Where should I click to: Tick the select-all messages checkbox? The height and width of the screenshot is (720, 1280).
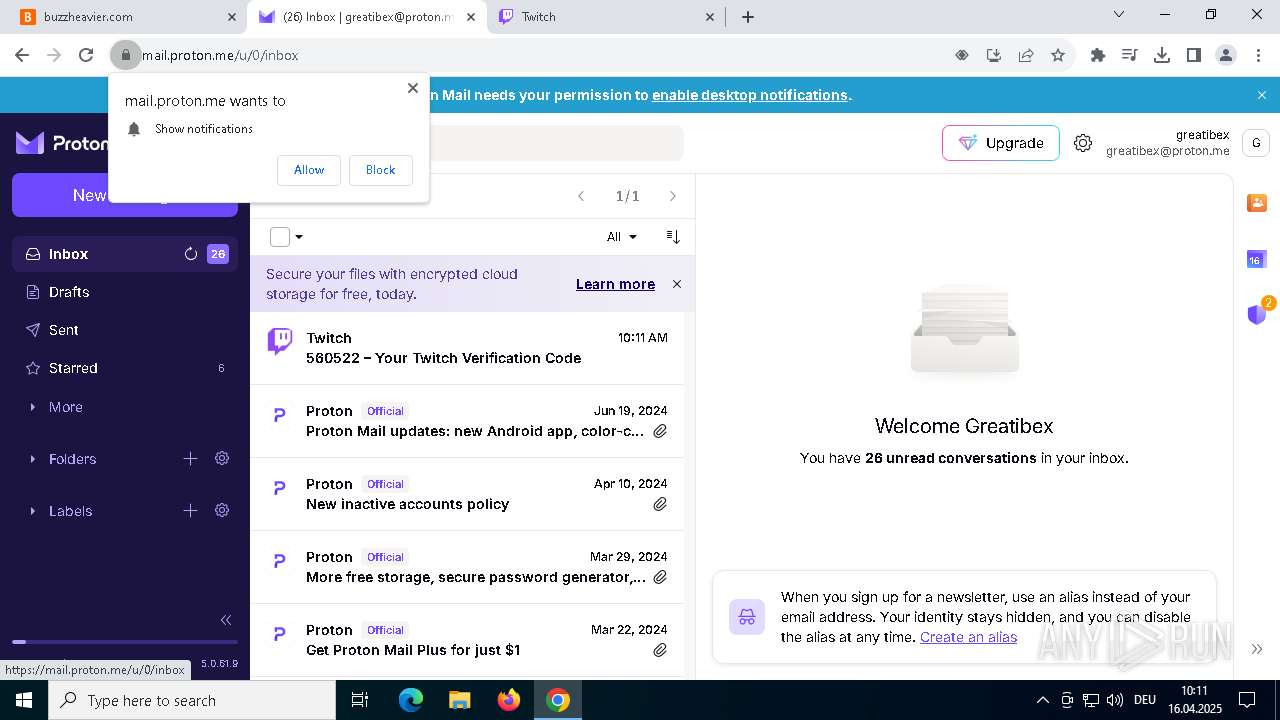[x=280, y=237]
